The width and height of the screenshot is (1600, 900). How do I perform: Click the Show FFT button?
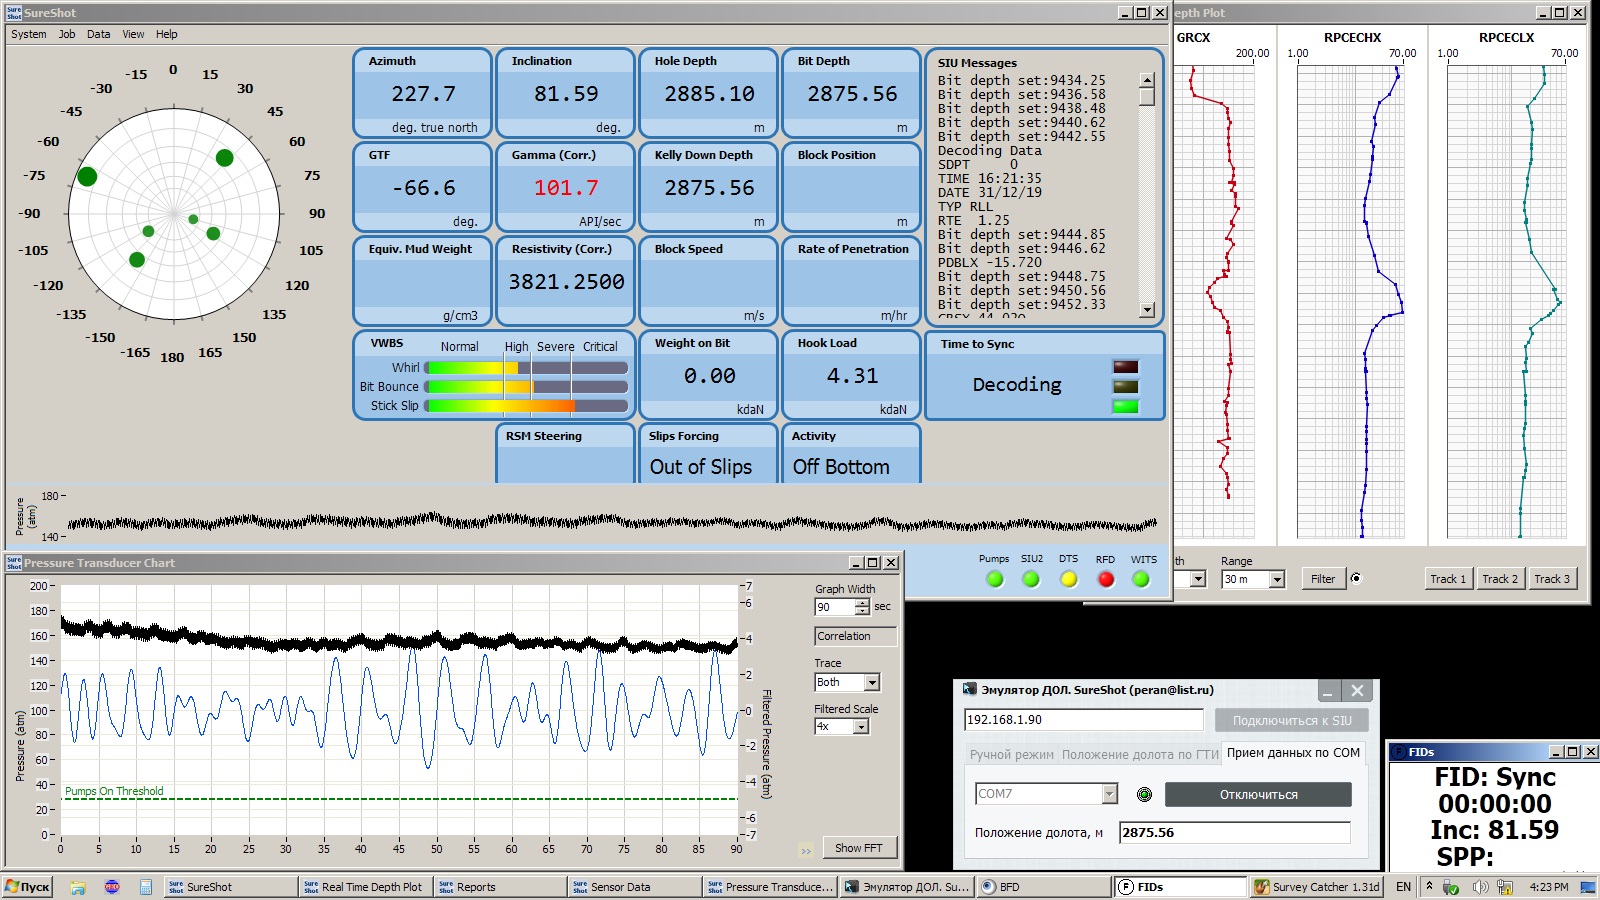coord(859,848)
